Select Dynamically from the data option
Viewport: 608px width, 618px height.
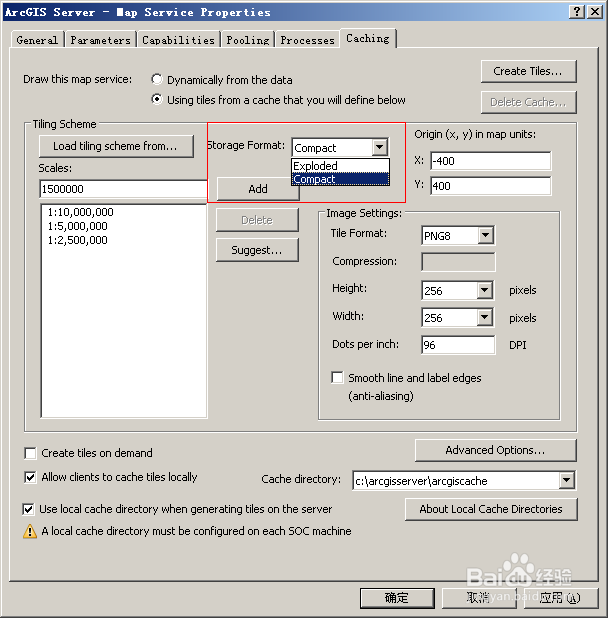157,79
